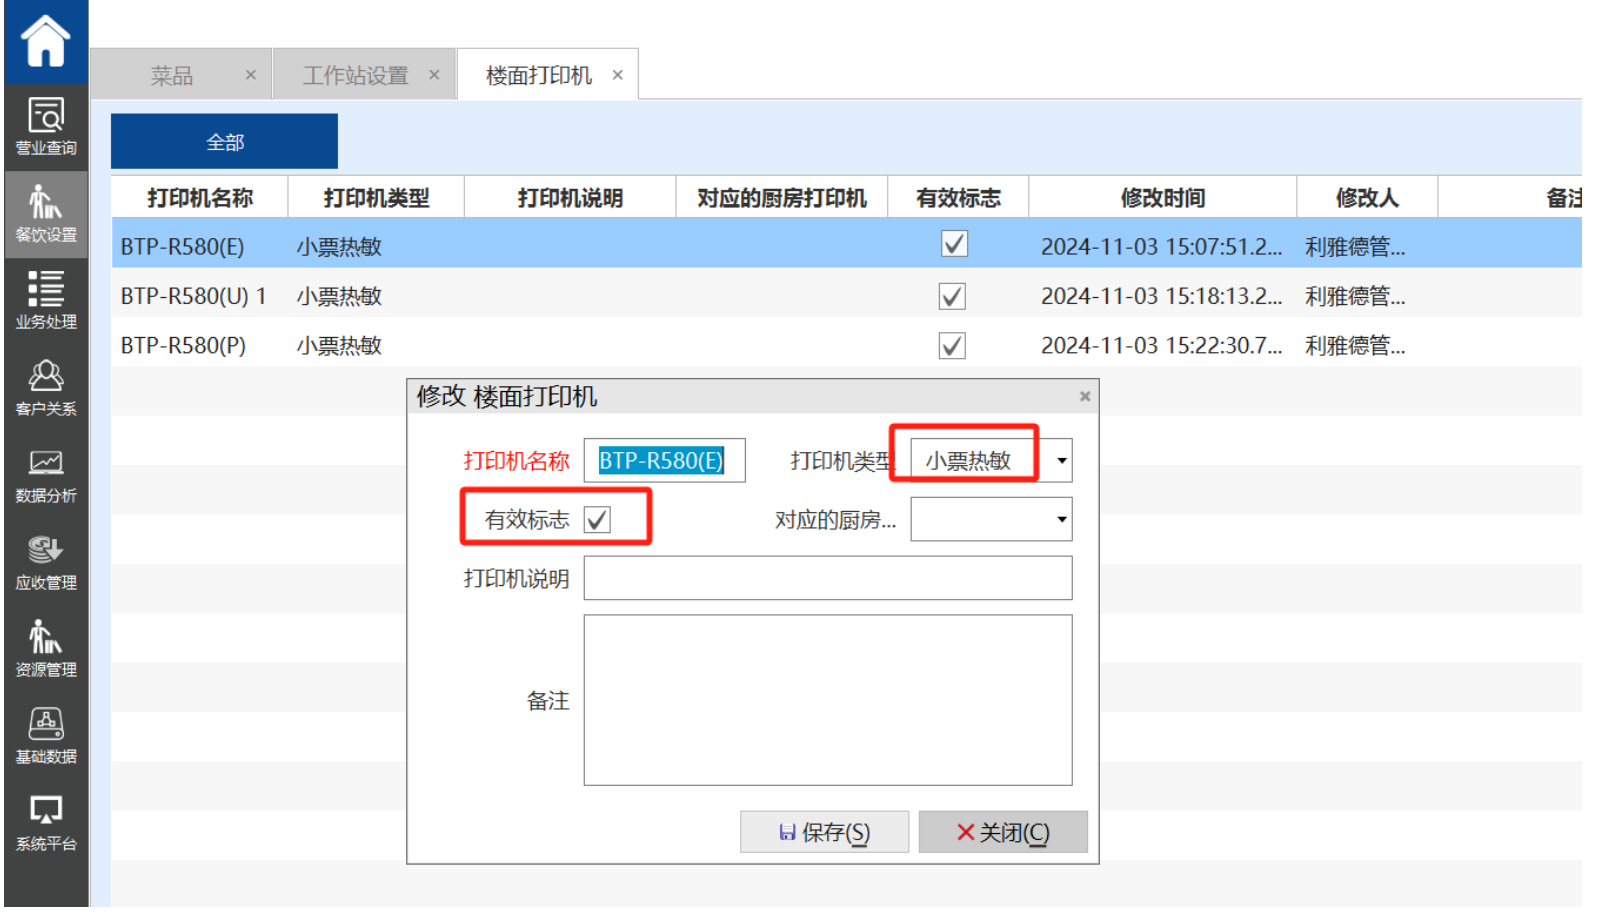Screen dimensions: 1599x913
Task: Close the 工作站设置 tab
Action: point(434,75)
